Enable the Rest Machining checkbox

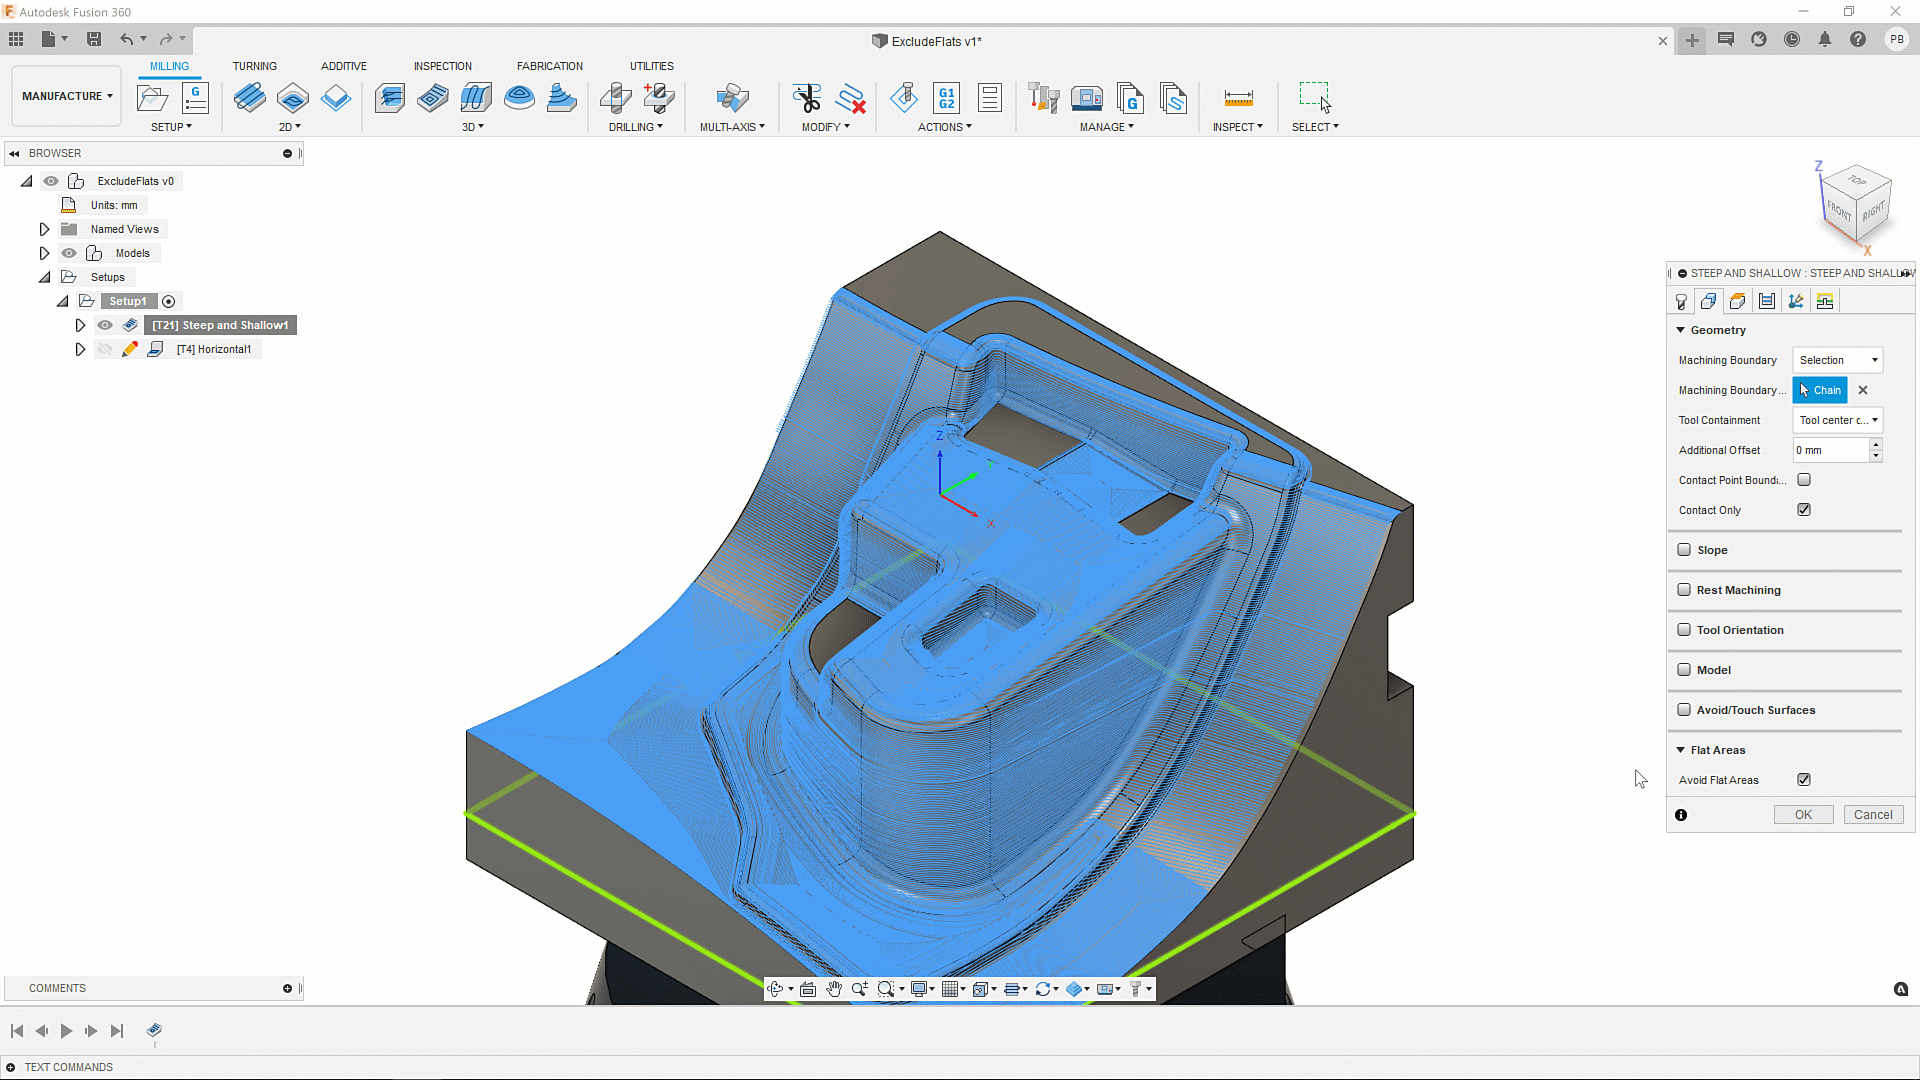point(1685,590)
